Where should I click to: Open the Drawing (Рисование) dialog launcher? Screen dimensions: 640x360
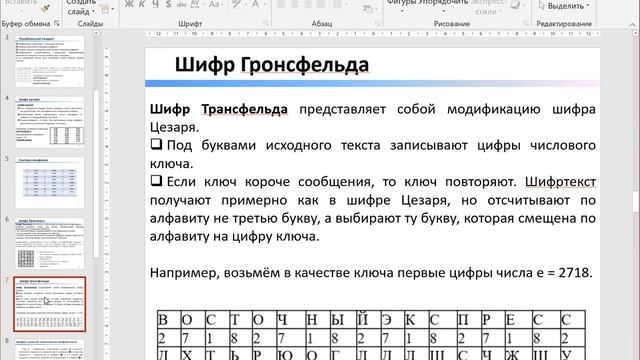pos(526,24)
